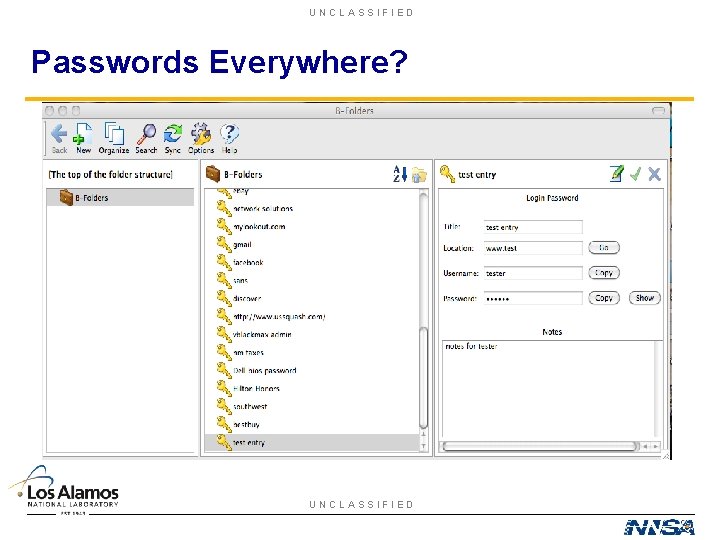Viewport: 720px width, 540px height.
Task: Open the Hilton Honors entry
Action: click(x=256, y=388)
